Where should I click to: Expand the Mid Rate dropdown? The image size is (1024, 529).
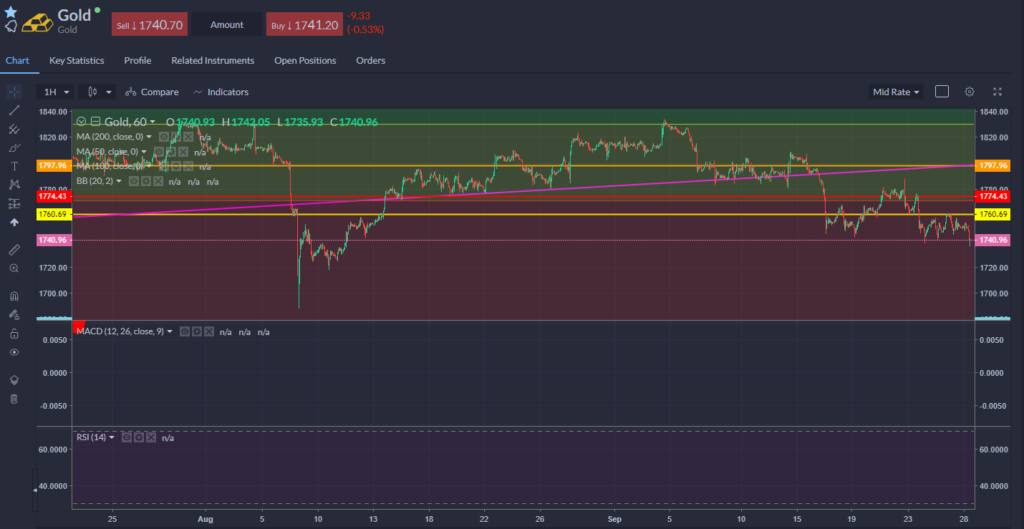pyautogui.click(x=896, y=92)
